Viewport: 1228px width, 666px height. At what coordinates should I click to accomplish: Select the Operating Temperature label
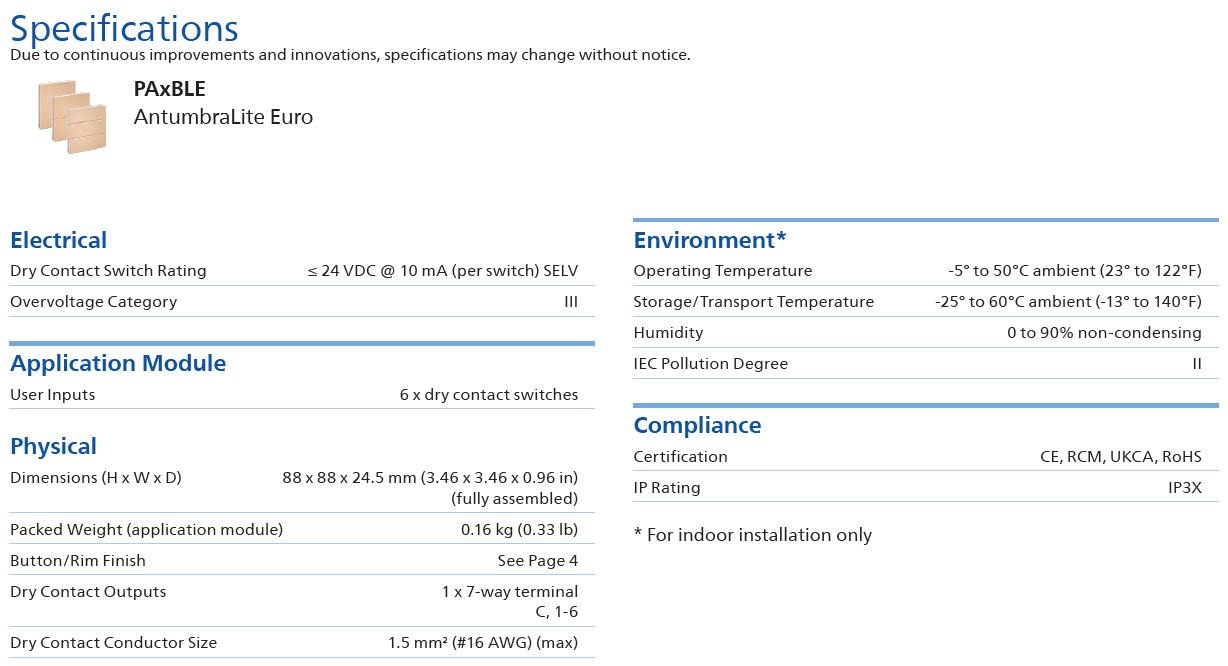click(722, 271)
